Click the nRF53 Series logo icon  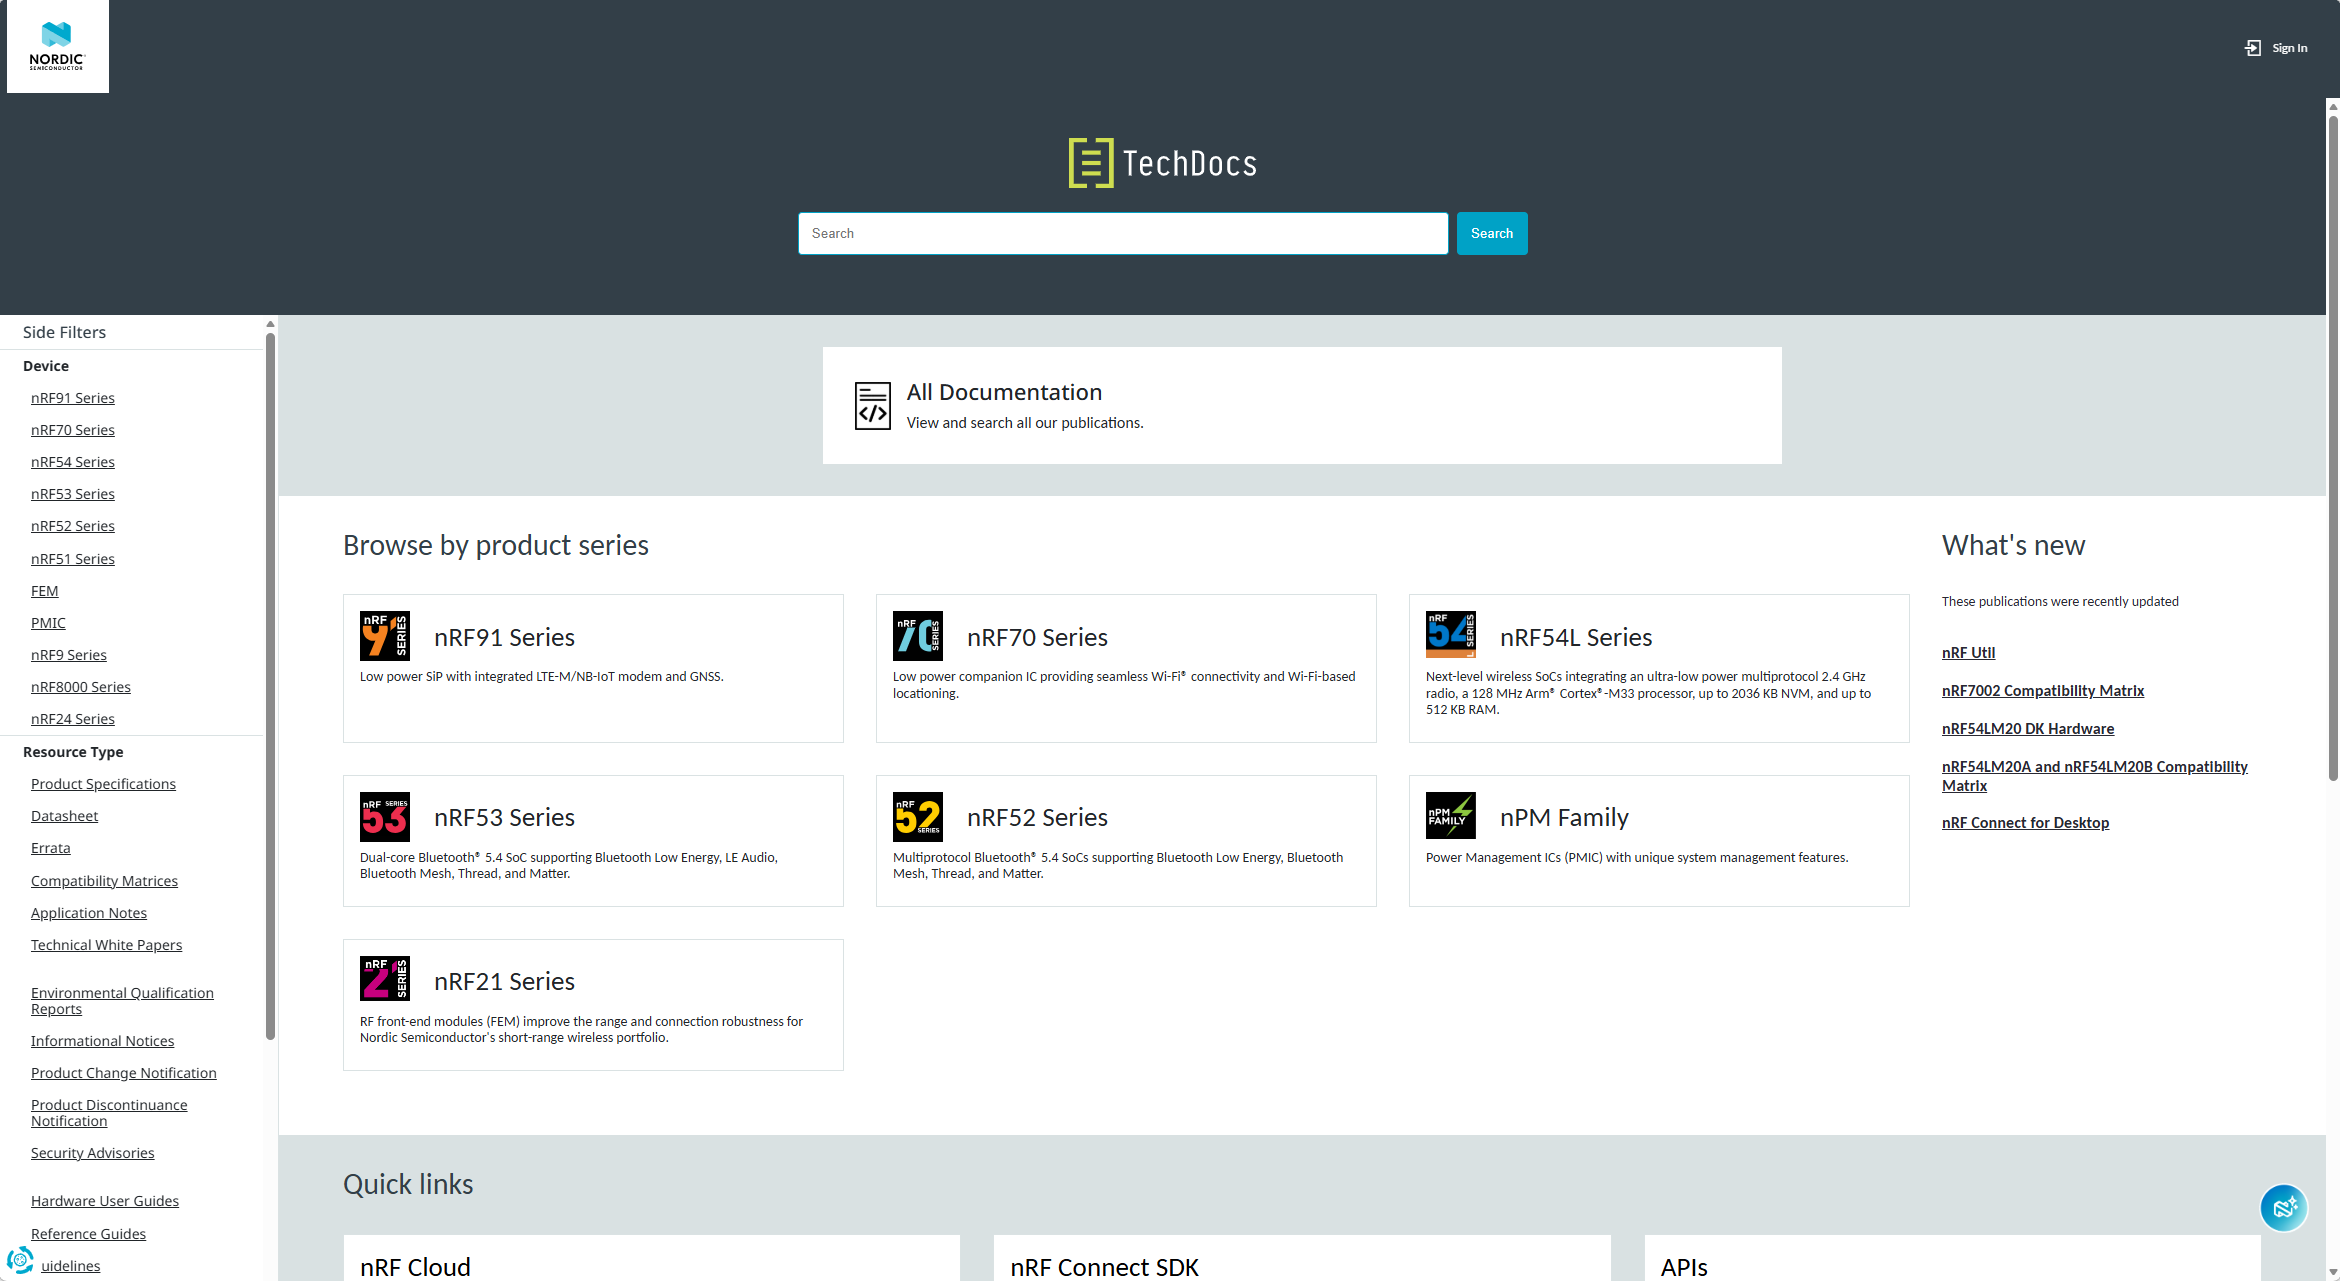385,817
